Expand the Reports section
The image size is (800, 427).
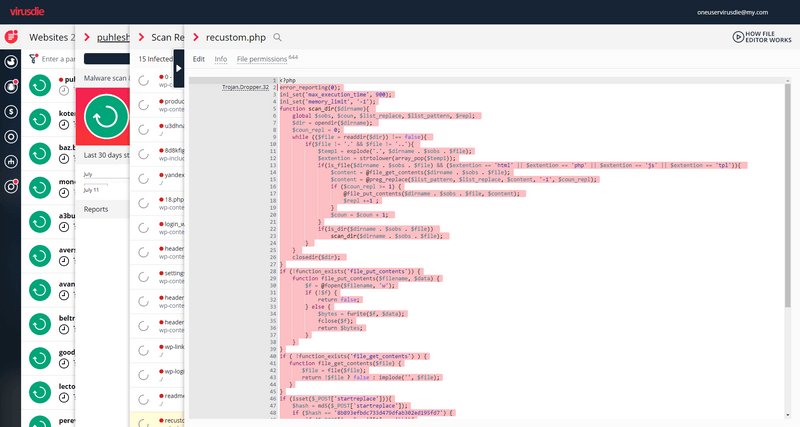tap(96, 209)
